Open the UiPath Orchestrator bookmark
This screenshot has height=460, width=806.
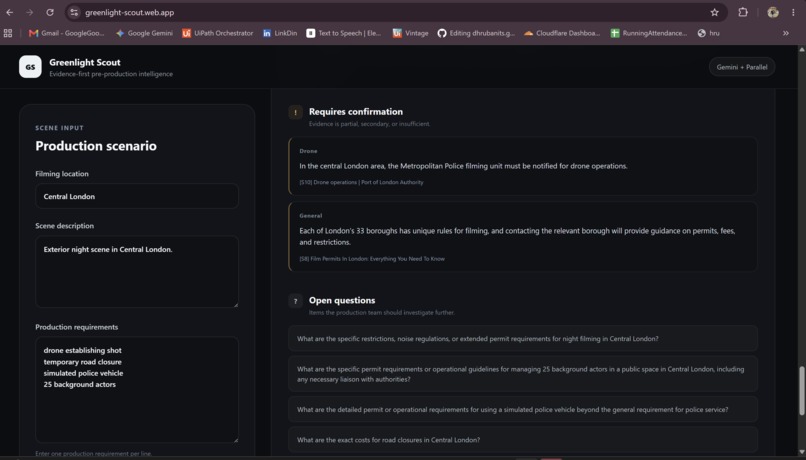(x=217, y=33)
